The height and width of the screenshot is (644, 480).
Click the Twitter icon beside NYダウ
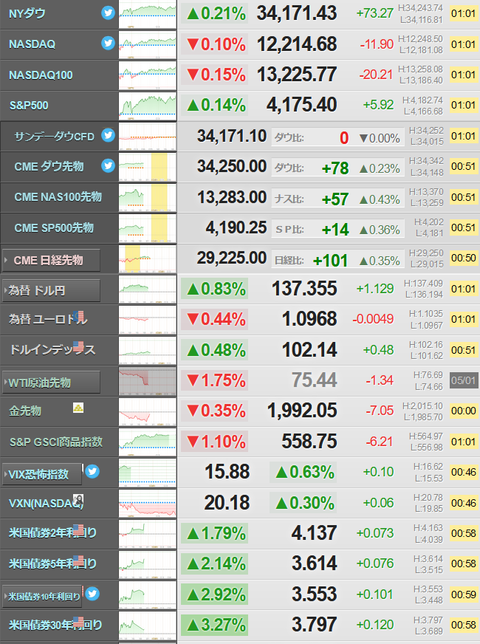108,13
